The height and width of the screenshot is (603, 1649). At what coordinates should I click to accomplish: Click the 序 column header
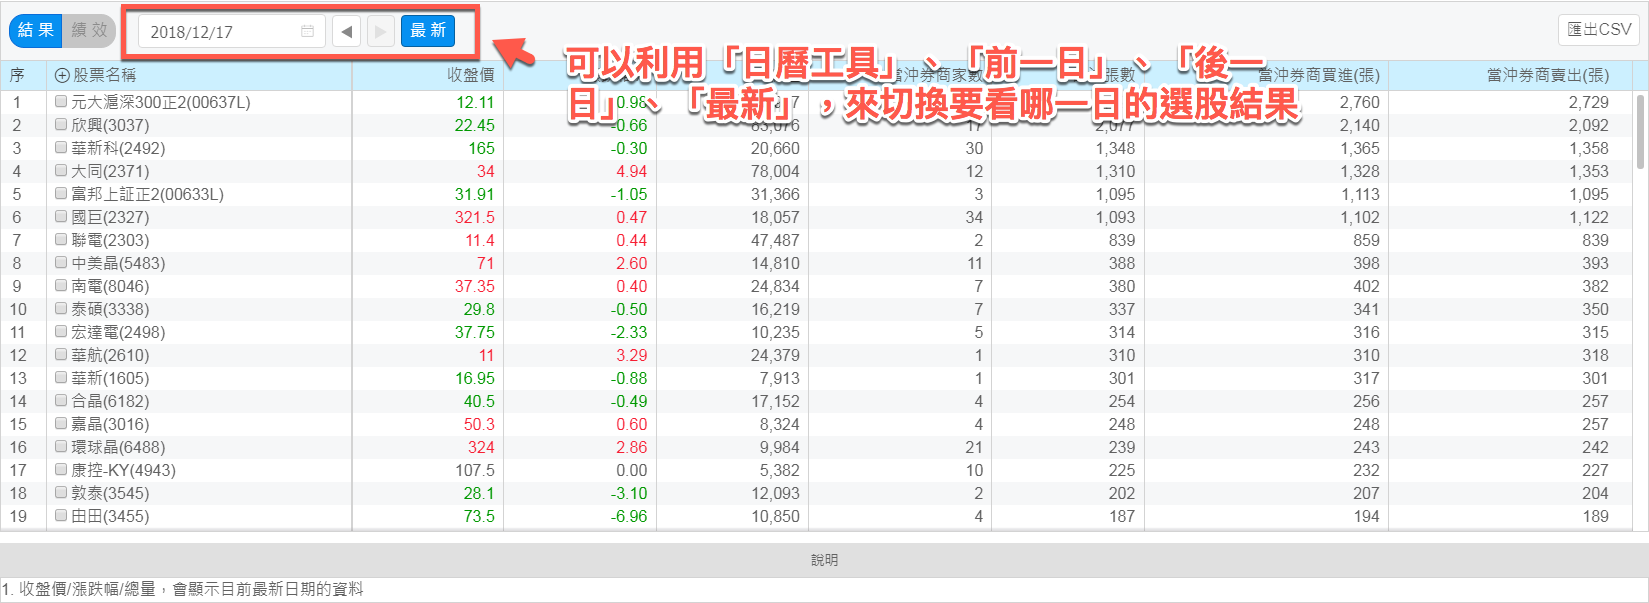(17, 76)
